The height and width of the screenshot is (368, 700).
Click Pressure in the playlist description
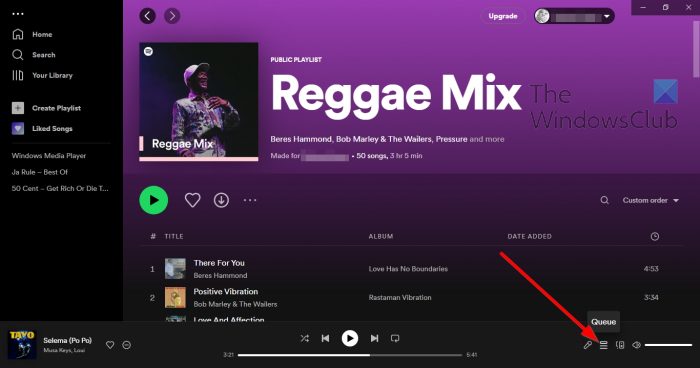point(451,139)
